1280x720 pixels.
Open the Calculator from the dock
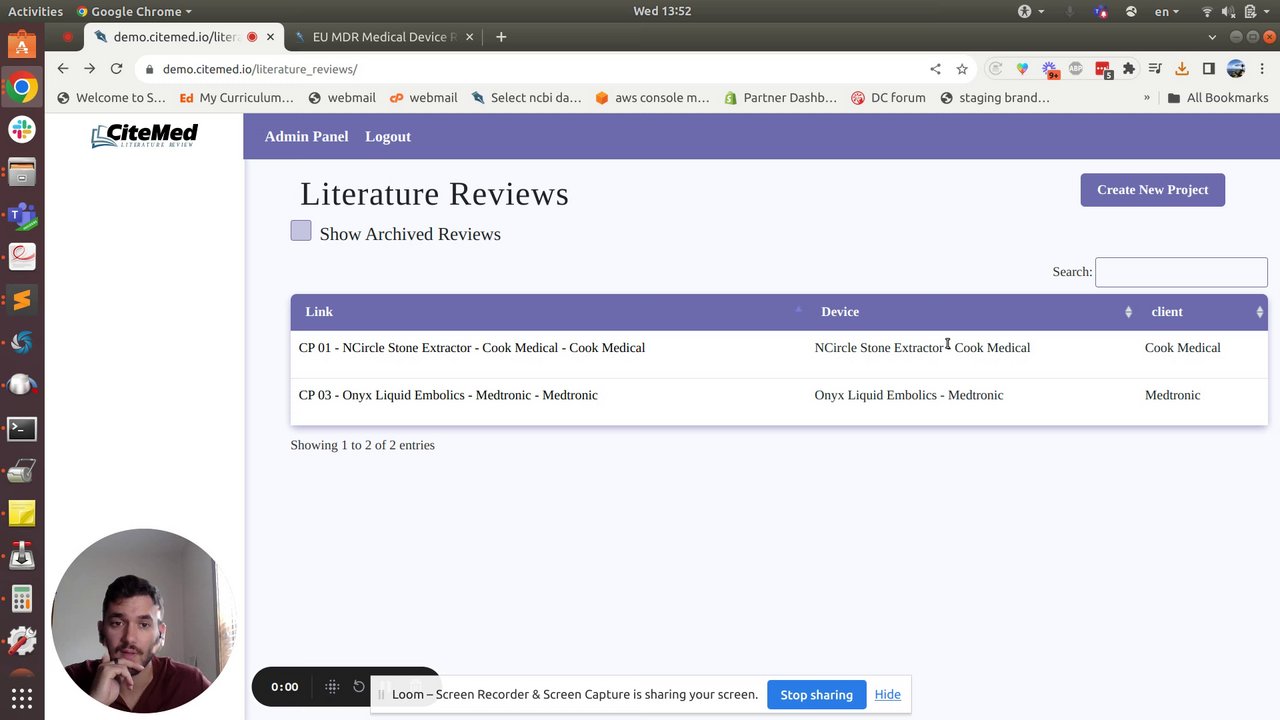[22, 599]
